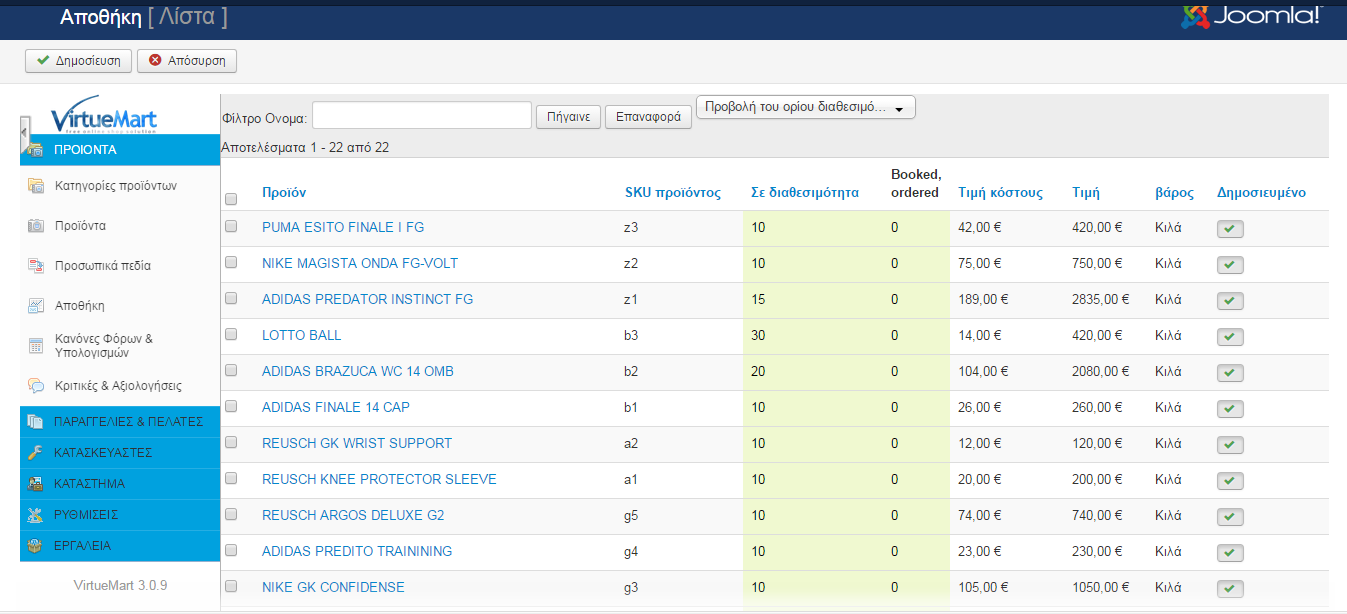The height and width of the screenshot is (614, 1347).
Task: Click the Απόσυρση button
Action: tap(187, 61)
